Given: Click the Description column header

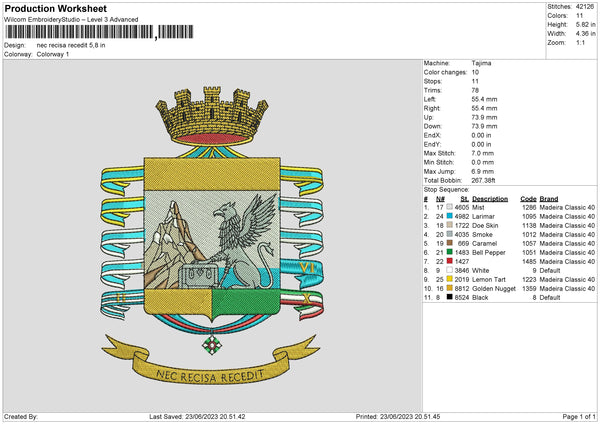Looking at the screenshot, I should click(x=490, y=199).
